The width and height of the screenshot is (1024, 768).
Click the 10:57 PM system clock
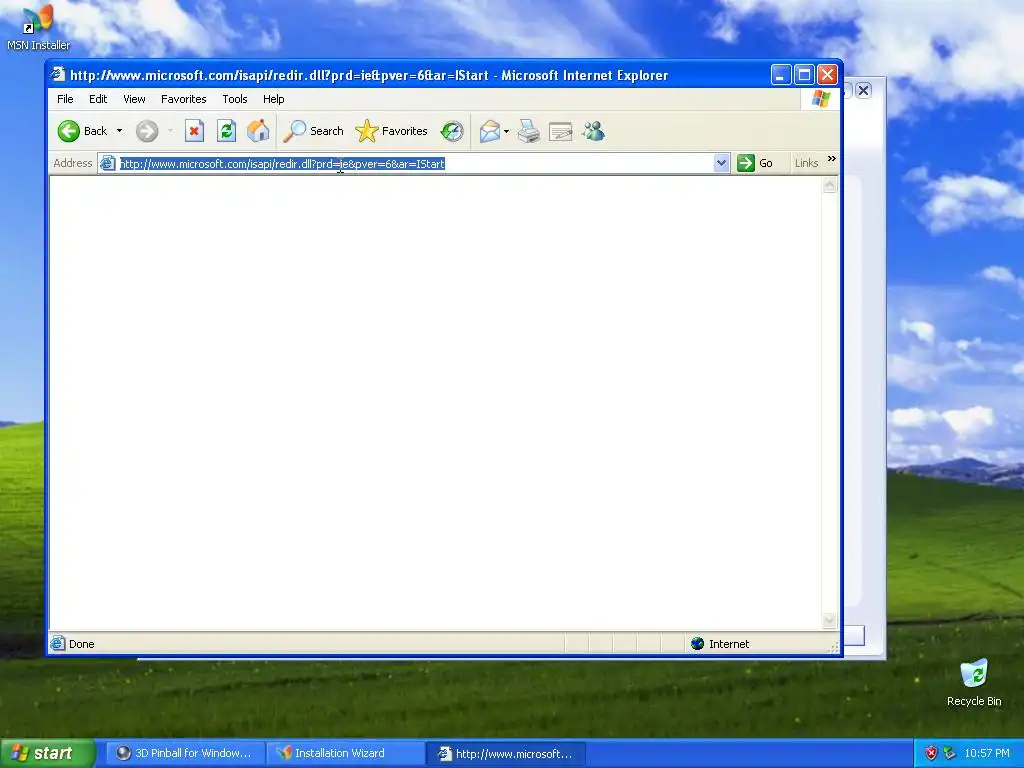(x=987, y=754)
